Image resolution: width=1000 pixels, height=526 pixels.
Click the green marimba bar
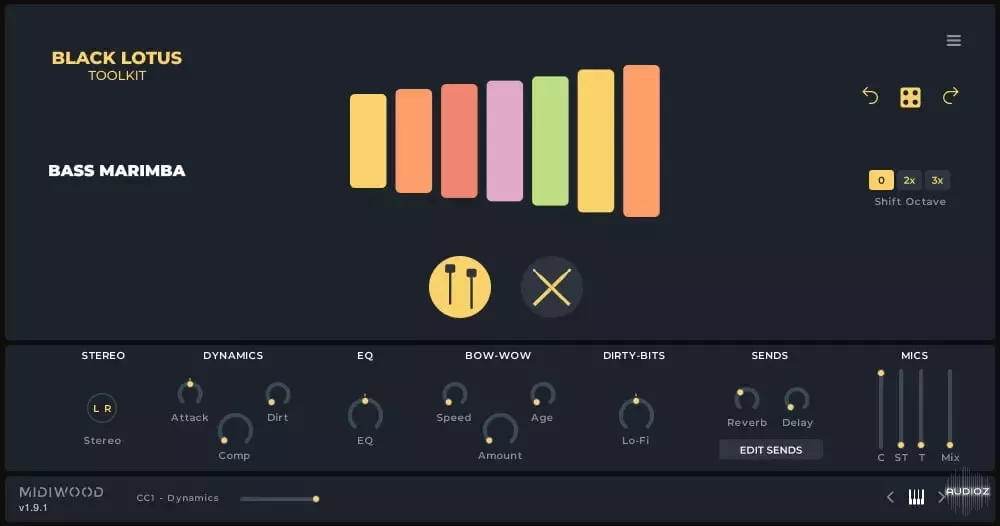click(550, 141)
